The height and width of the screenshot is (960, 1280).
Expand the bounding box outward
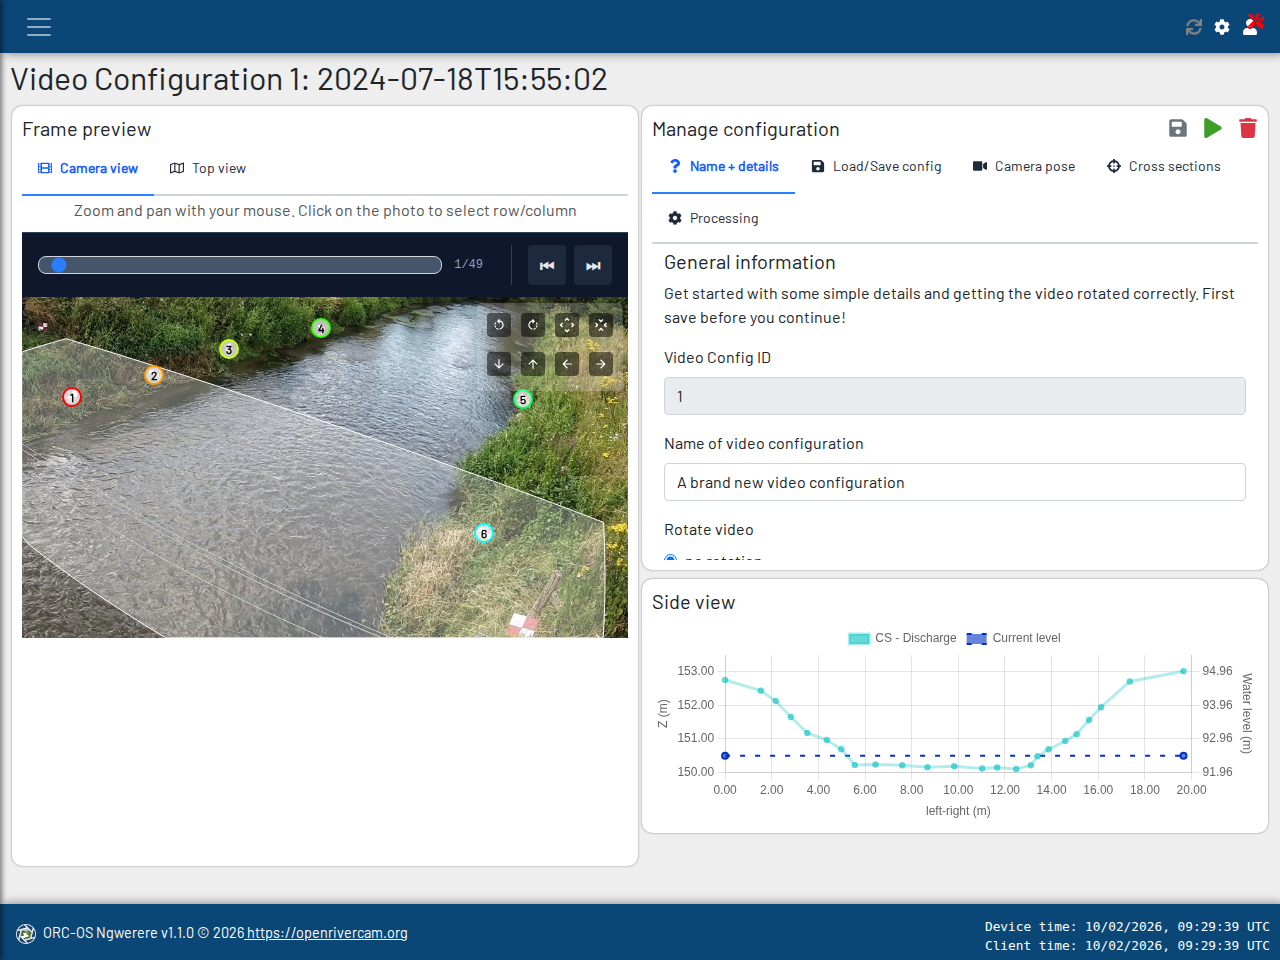click(567, 324)
